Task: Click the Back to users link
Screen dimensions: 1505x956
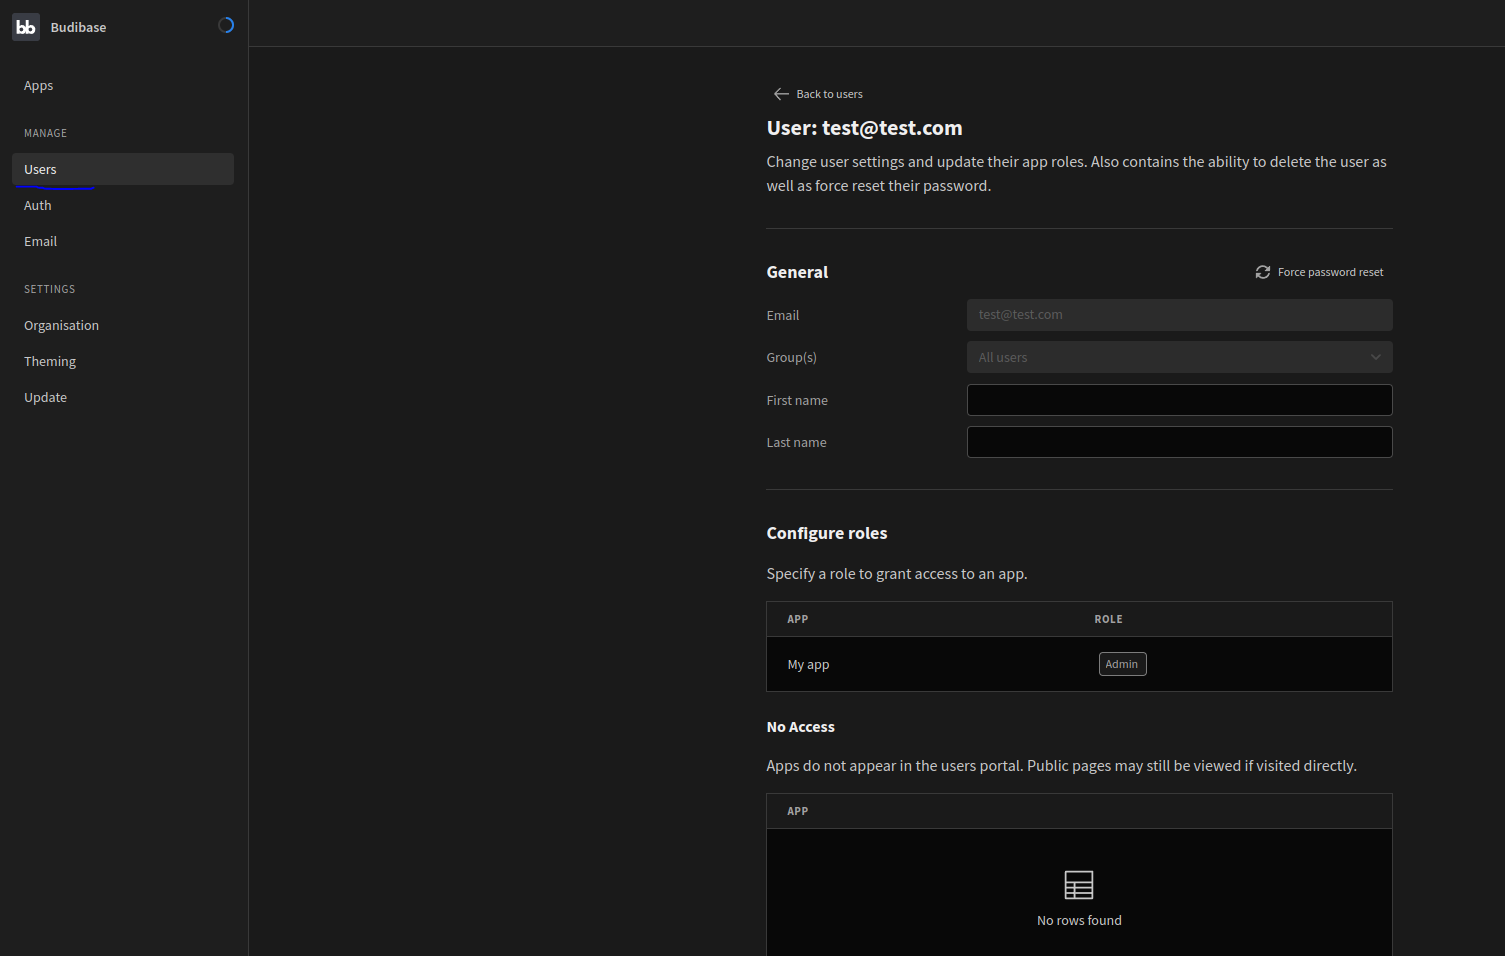Action: tap(829, 93)
